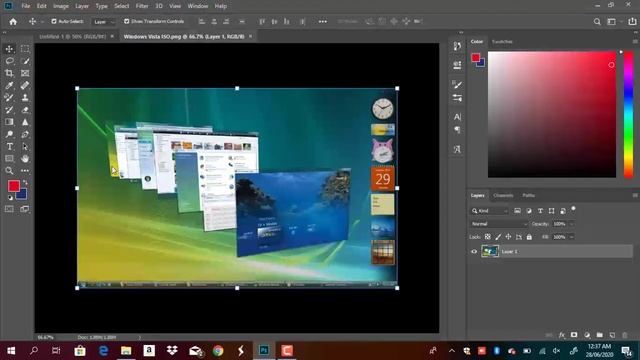
Task: Select the Lasso tool
Action: click(x=9, y=61)
